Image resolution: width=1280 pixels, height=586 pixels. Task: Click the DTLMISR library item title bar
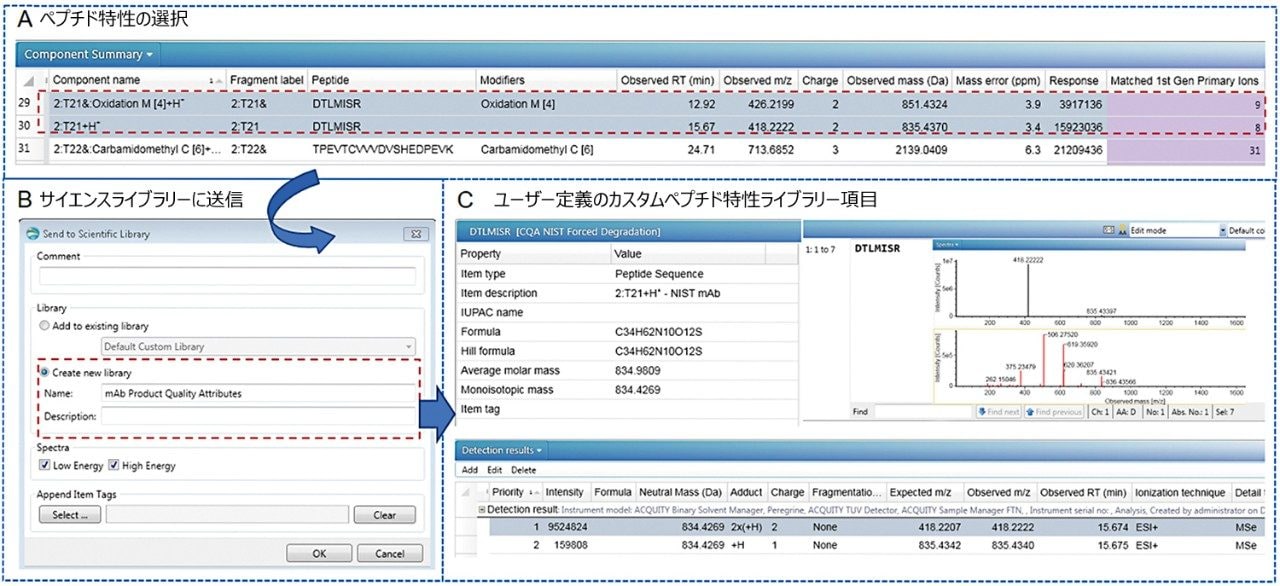click(x=627, y=231)
